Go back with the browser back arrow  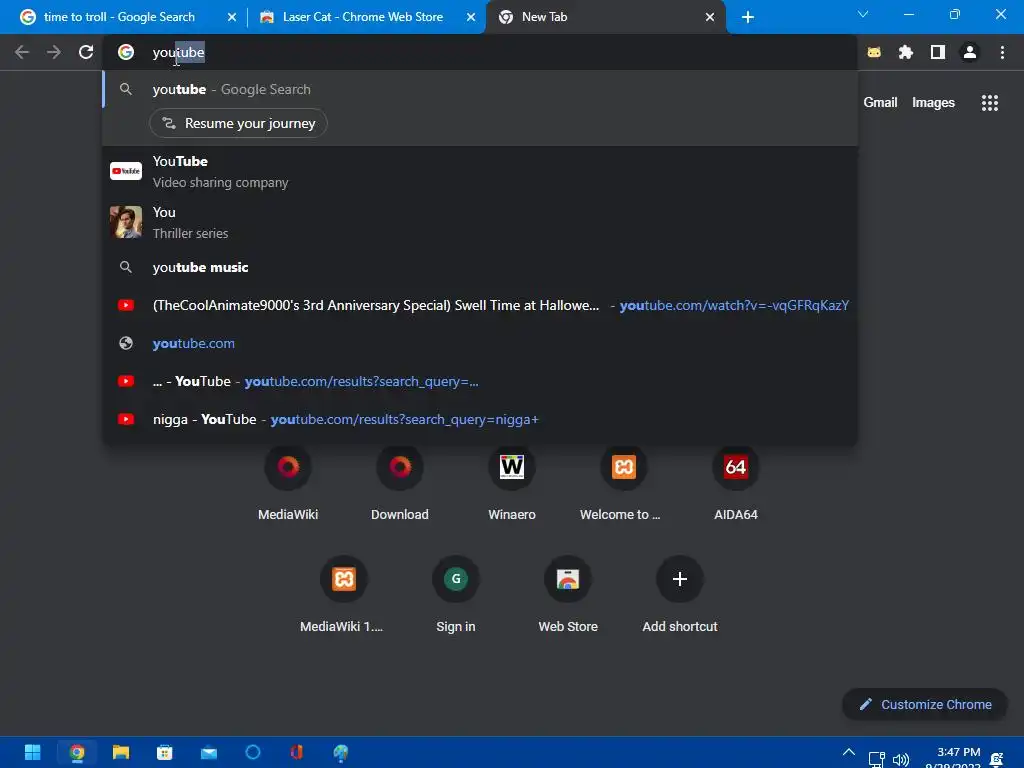point(22,52)
